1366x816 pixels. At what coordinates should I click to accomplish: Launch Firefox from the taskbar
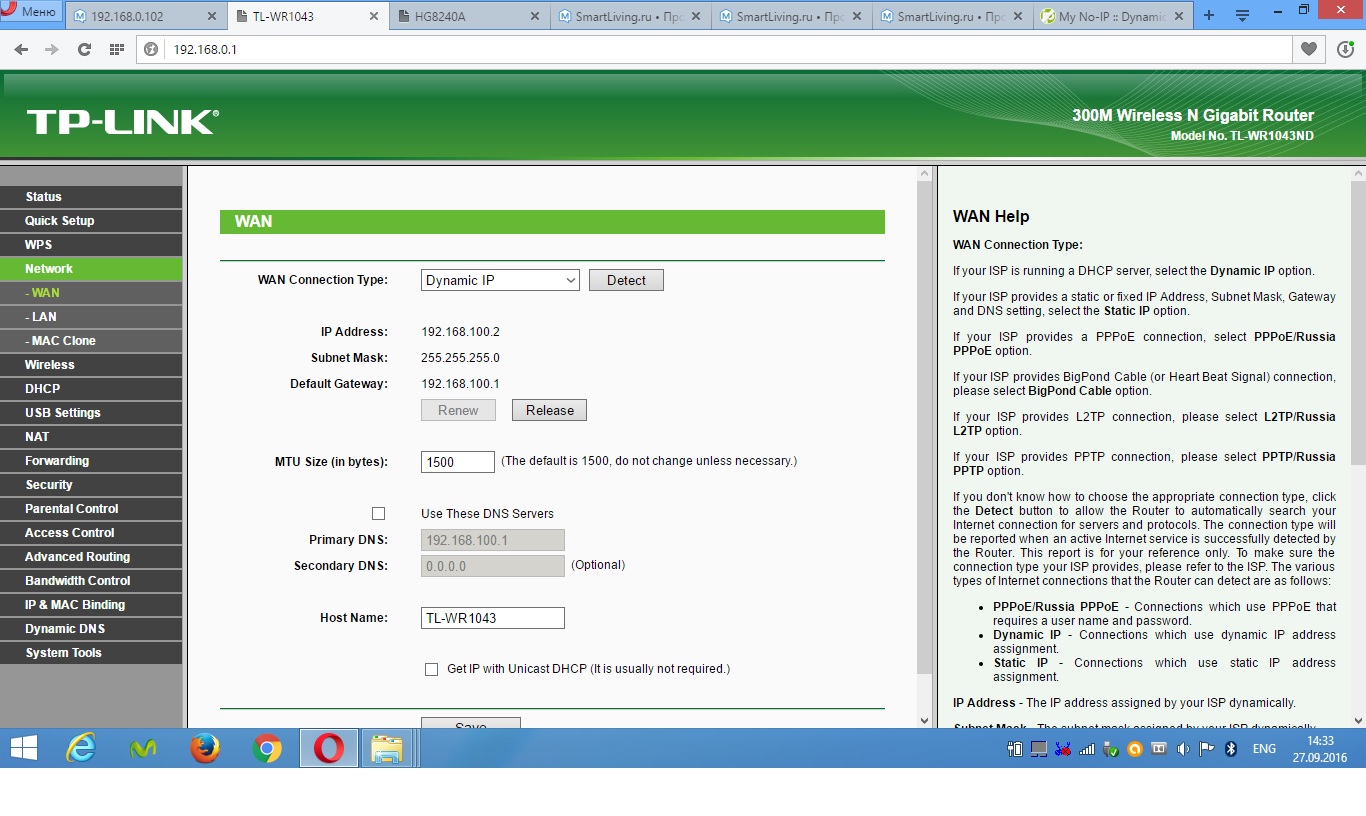[x=205, y=748]
